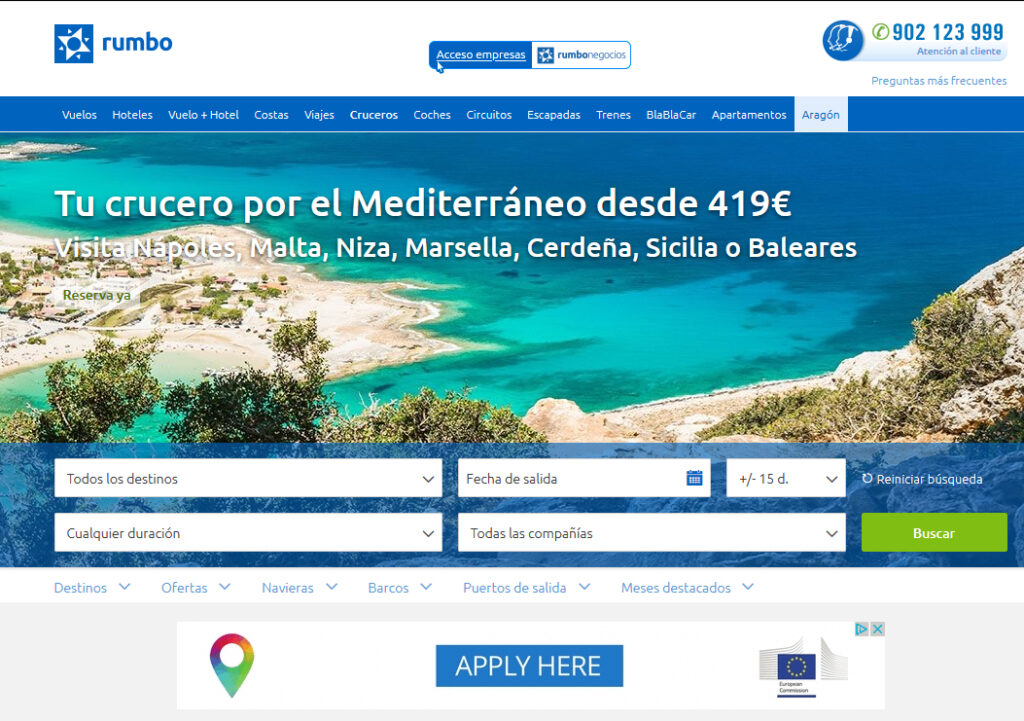Select the Cruceros navigation tab

(x=374, y=114)
